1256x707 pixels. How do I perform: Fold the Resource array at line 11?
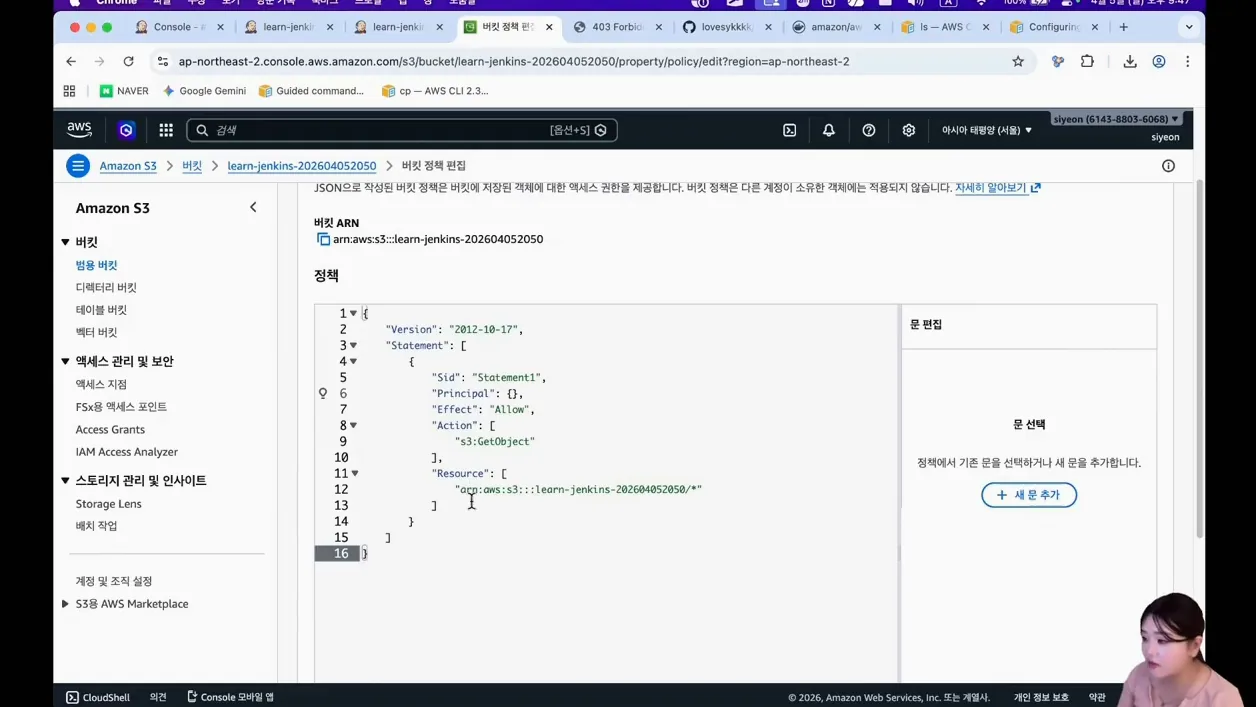(354, 473)
